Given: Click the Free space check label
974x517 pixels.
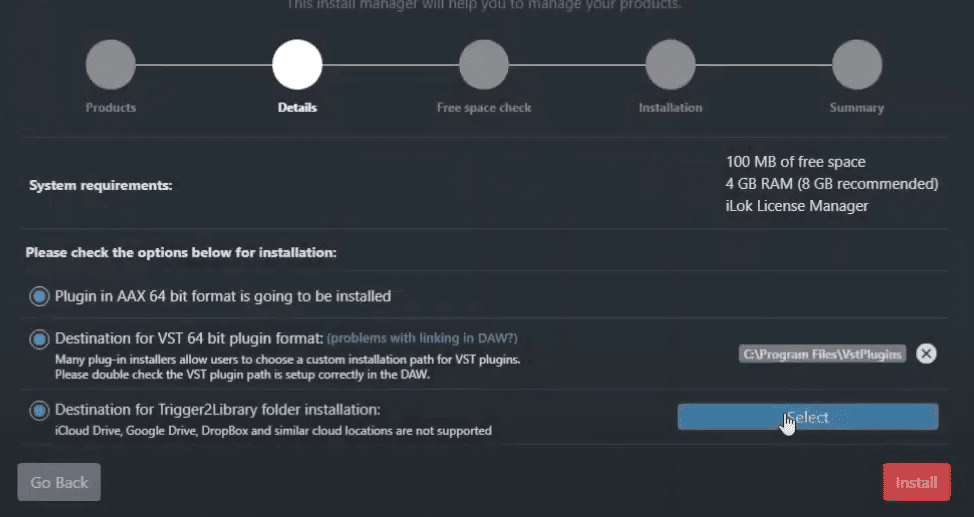Looking at the screenshot, I should [x=484, y=108].
